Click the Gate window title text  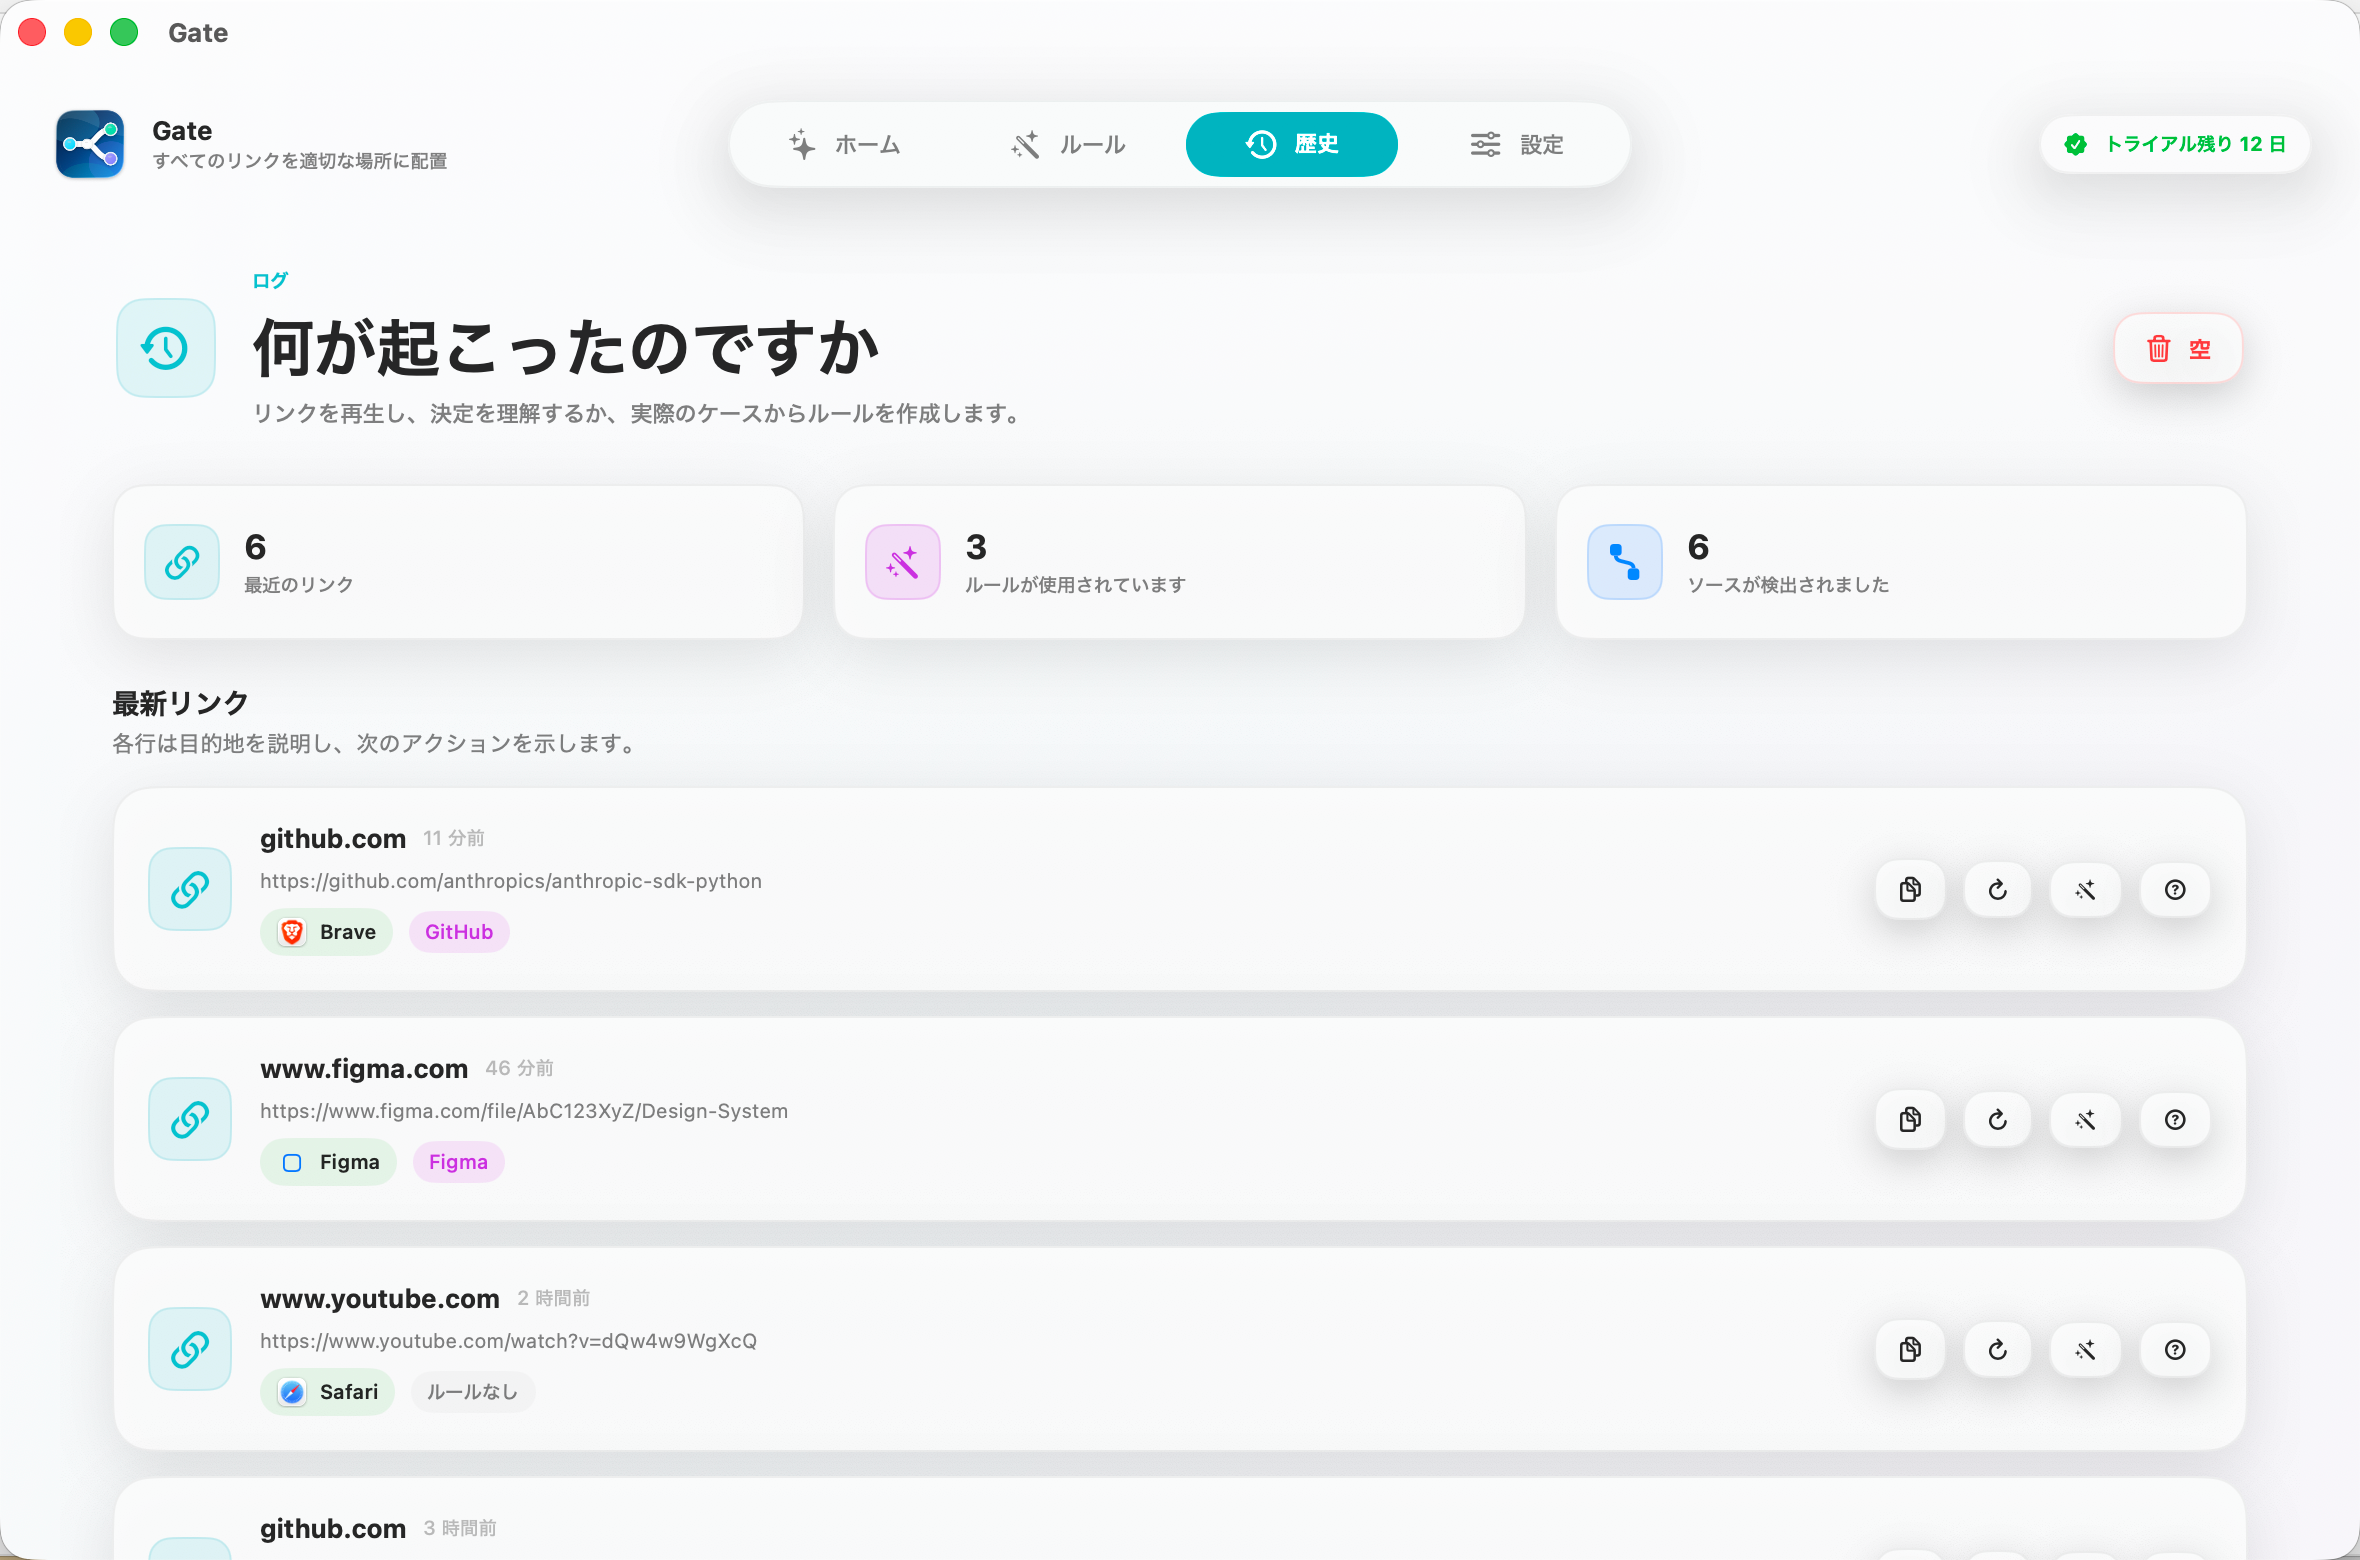pos(198,33)
